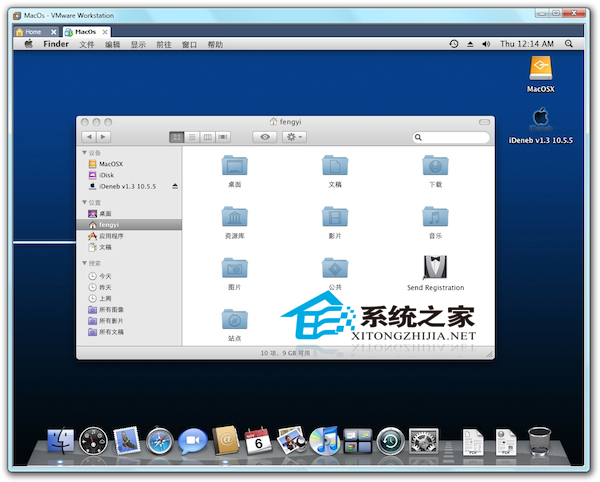600x482 pixels.
Task: Switch Finder to Cover Flow view
Action: point(222,136)
